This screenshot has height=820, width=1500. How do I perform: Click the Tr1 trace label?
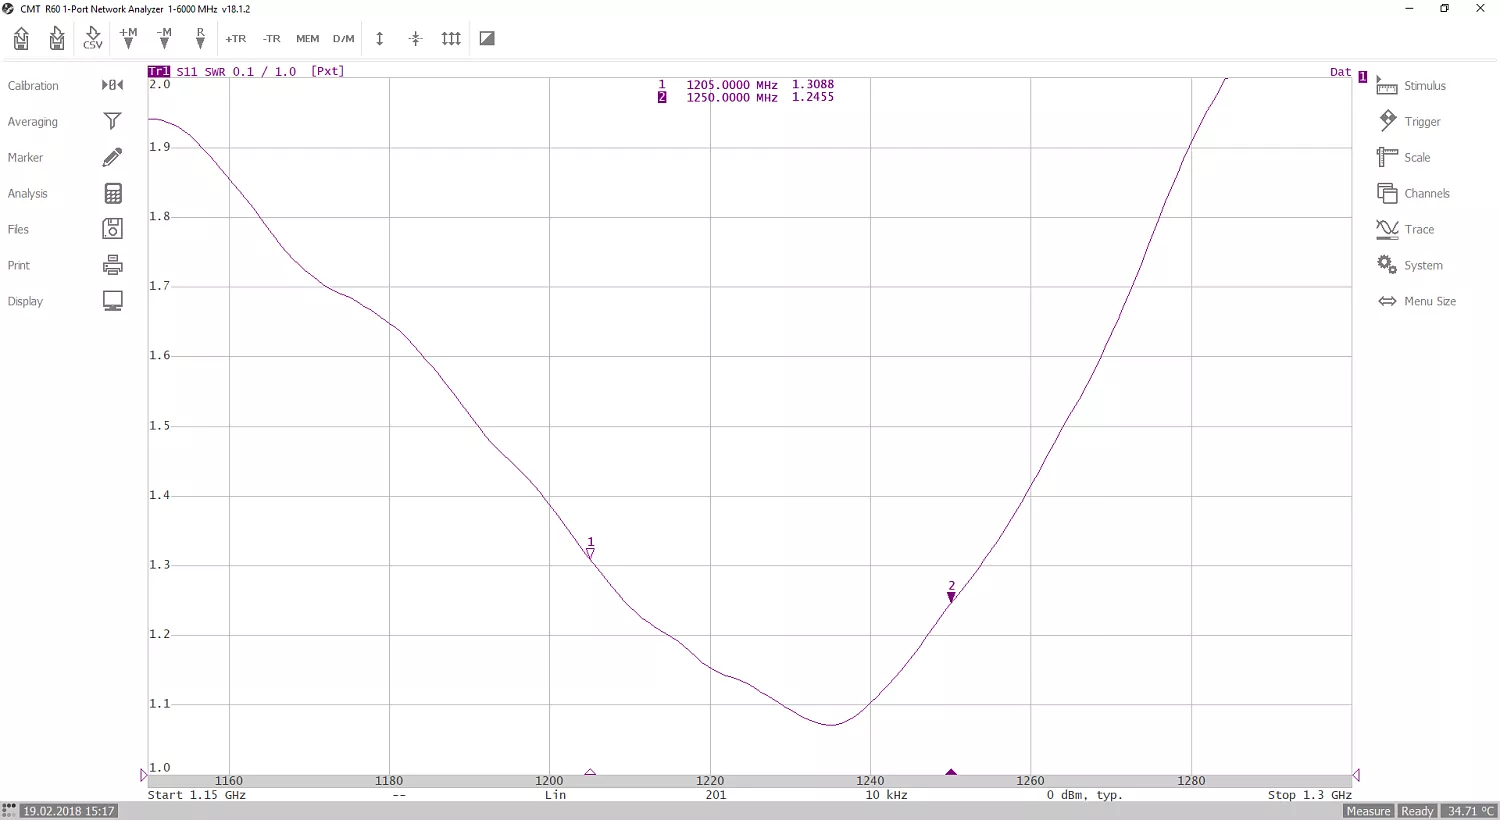click(158, 72)
